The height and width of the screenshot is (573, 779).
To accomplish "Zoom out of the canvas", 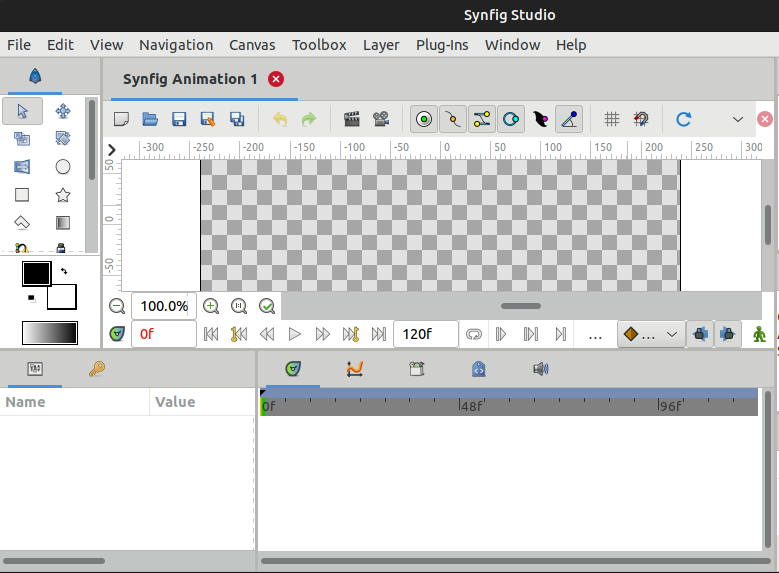I will (117, 306).
